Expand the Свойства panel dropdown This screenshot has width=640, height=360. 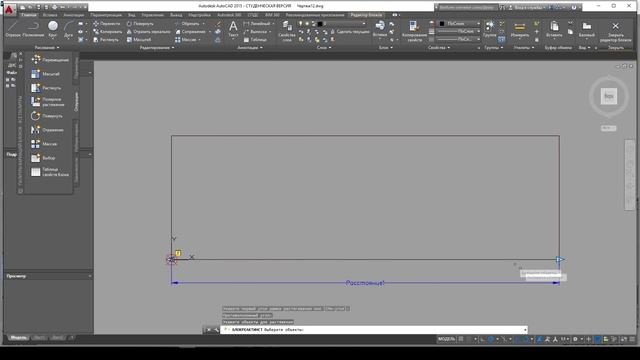pyautogui.click(x=439, y=48)
